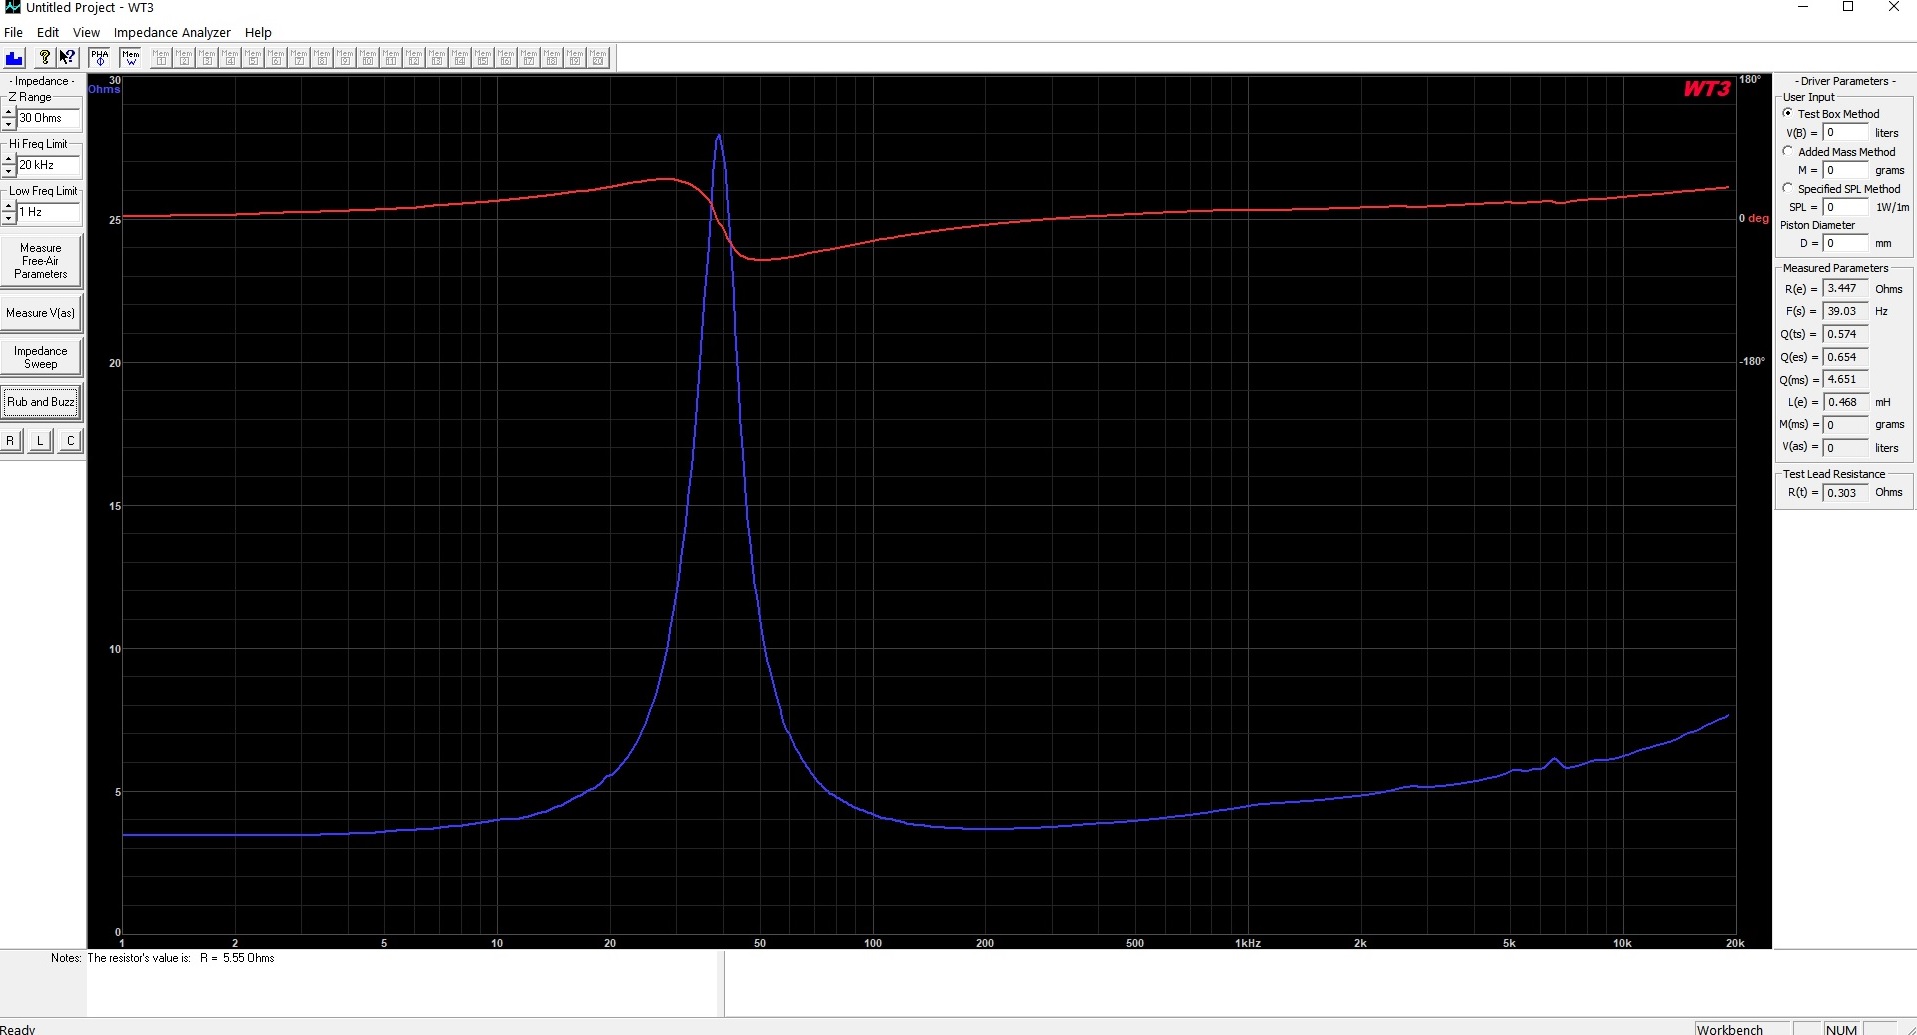Decrease the Hi Freq Limit down arrow
The image size is (1917, 1035).
click(x=9, y=171)
